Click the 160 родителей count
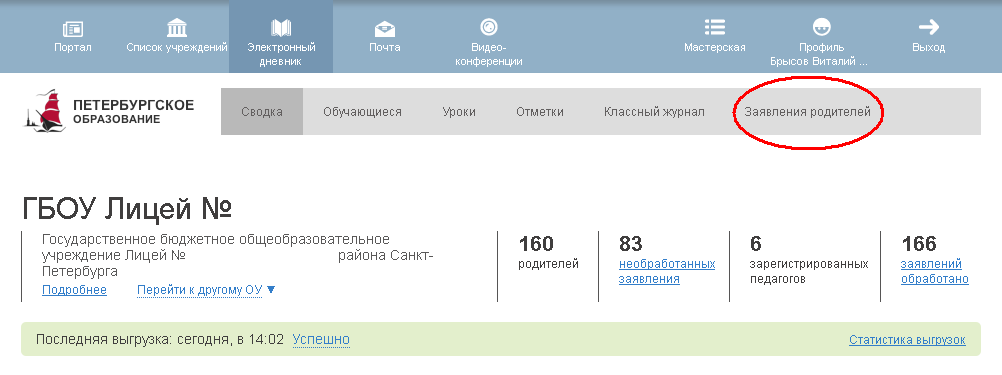Viewport: 1002px width, 375px height. pos(548,252)
